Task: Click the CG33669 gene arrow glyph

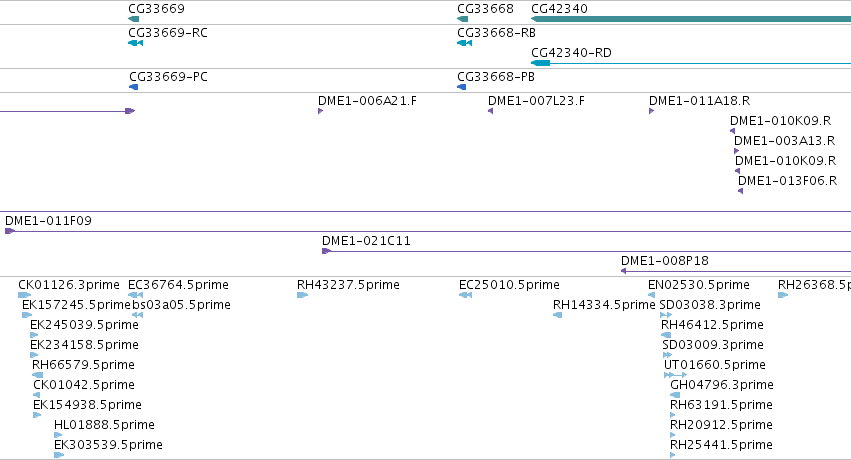Action: coord(134,19)
